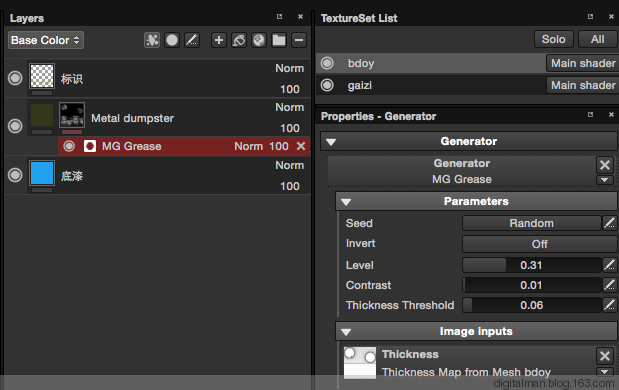
Task: Undock the Layers panel
Action: (279, 17)
